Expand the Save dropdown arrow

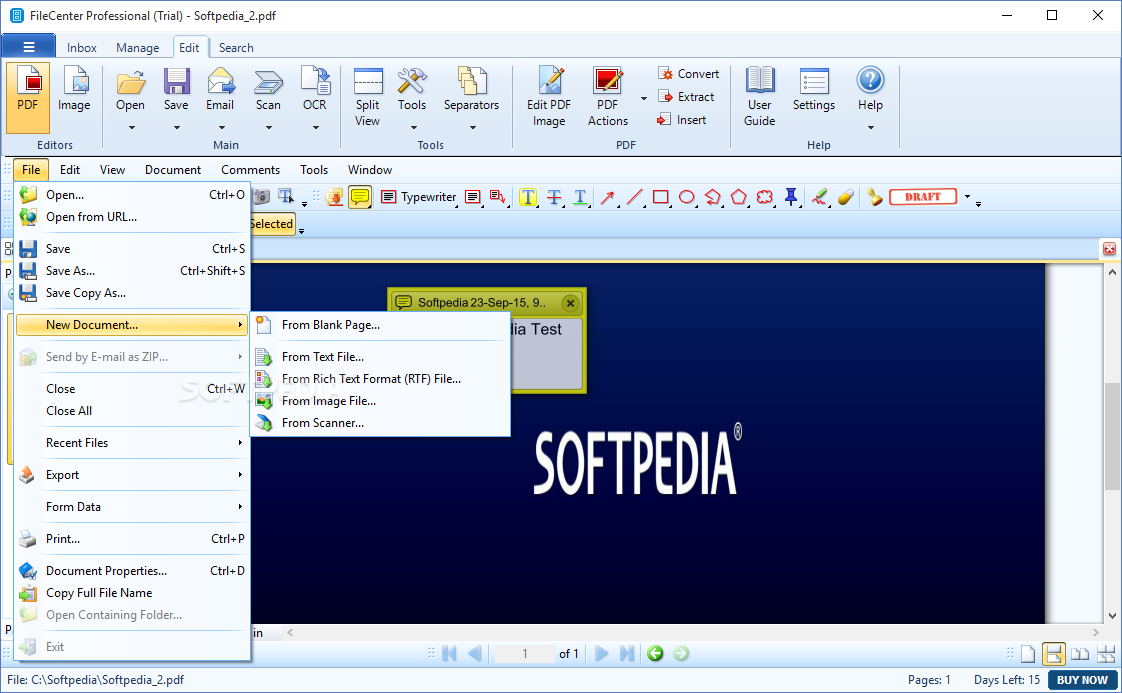point(176,127)
